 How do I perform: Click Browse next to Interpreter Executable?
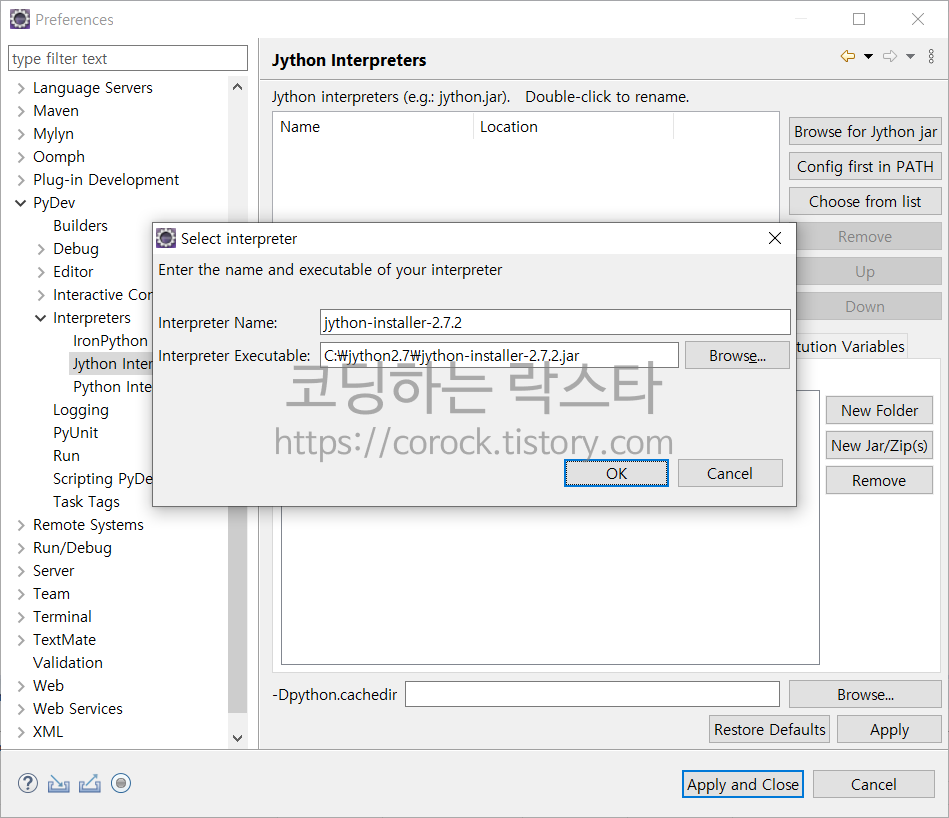point(737,355)
